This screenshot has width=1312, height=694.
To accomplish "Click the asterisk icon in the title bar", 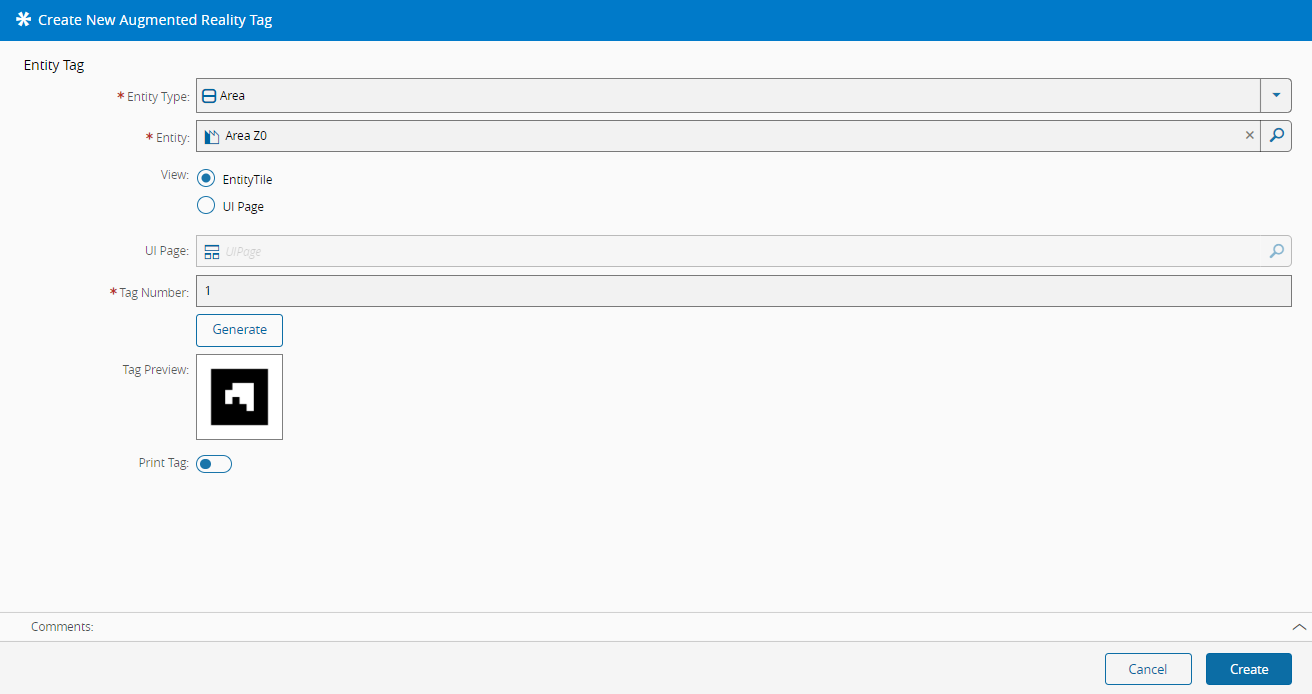I will [23, 20].
